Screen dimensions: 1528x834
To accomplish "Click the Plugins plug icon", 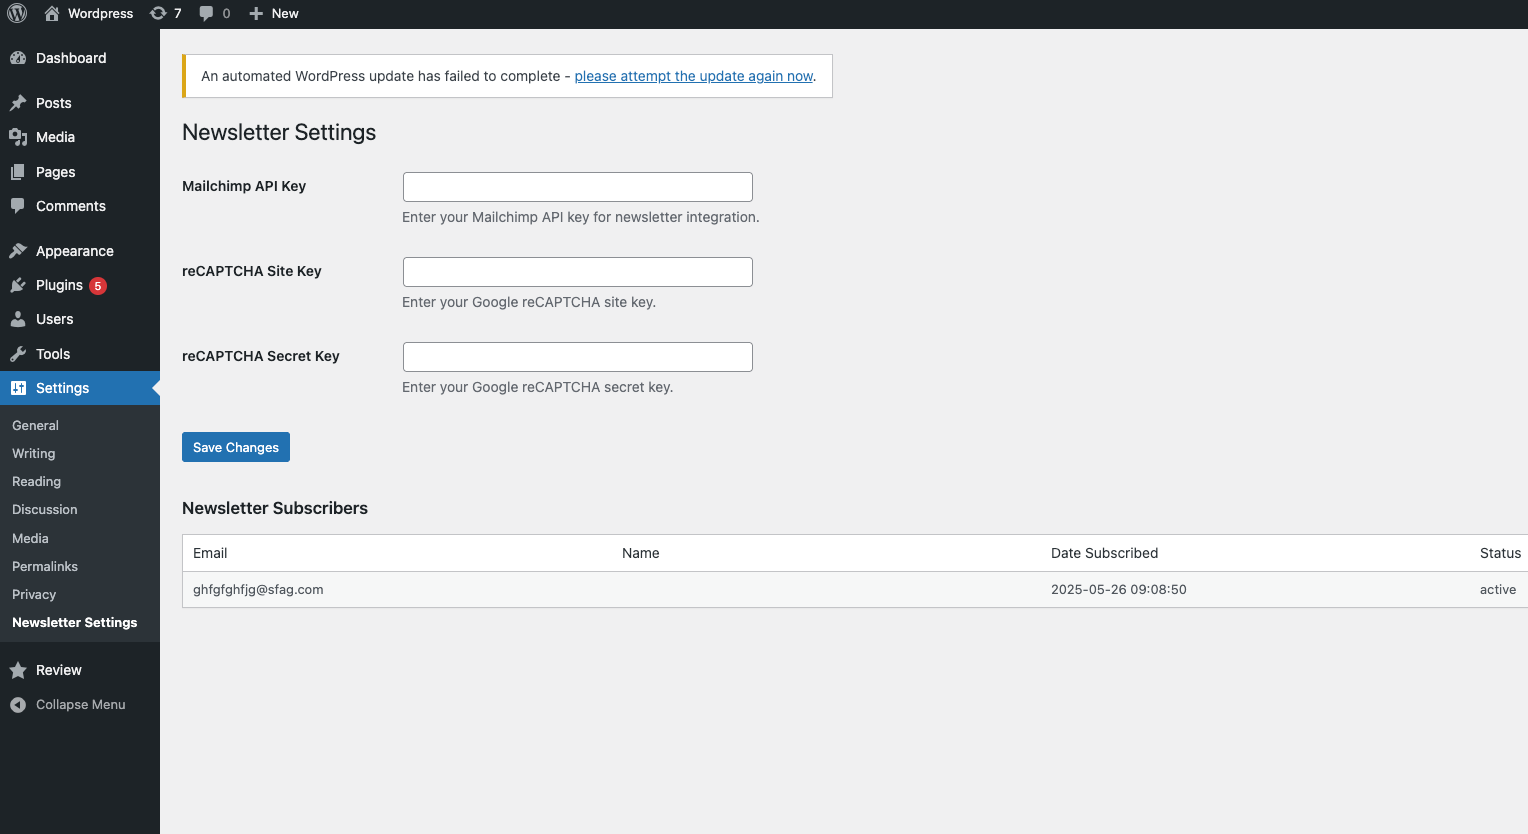I will click(18, 285).
